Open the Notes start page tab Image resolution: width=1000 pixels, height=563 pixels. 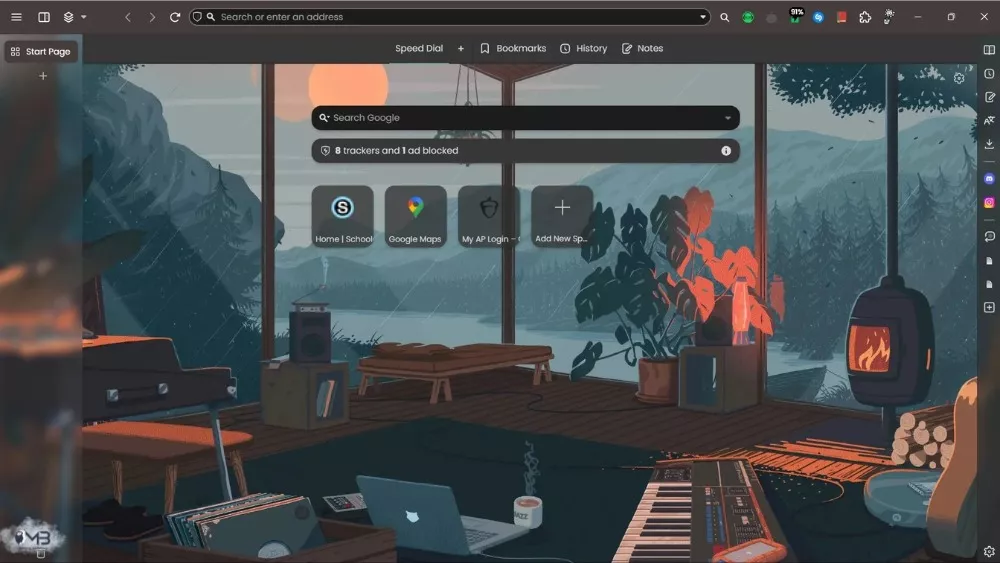pyautogui.click(x=642, y=48)
